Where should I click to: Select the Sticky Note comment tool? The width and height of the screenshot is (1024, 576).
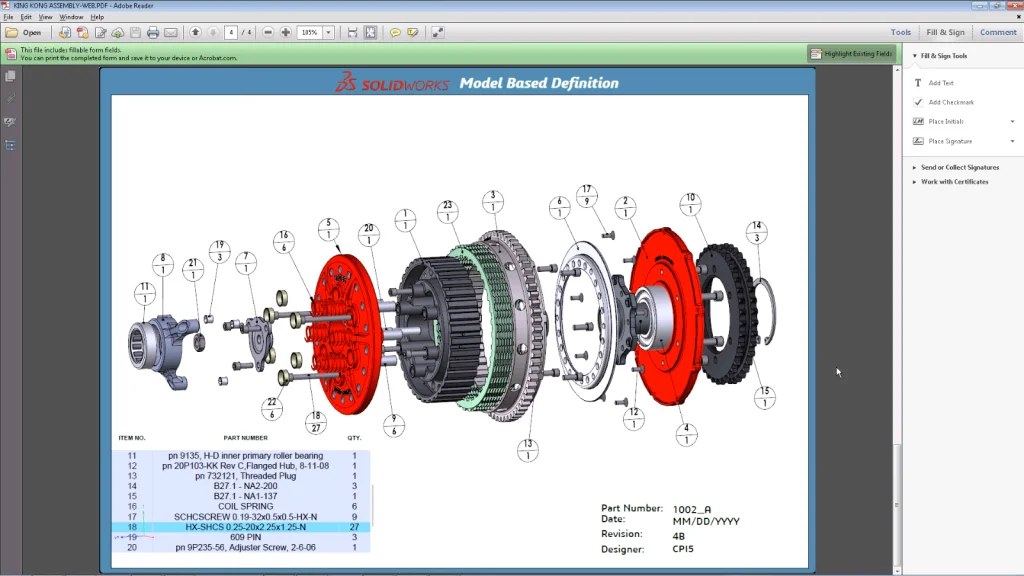click(397, 32)
